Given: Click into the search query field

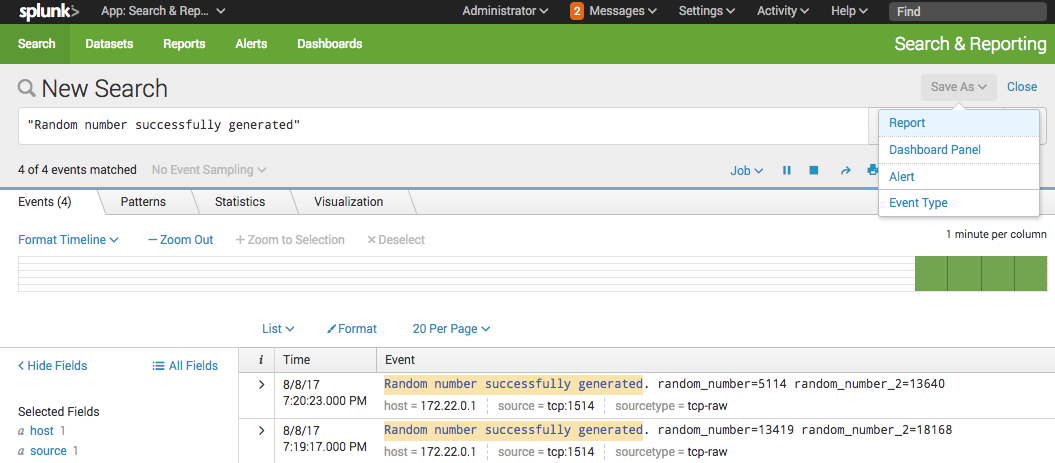Looking at the screenshot, I should tap(440, 126).
